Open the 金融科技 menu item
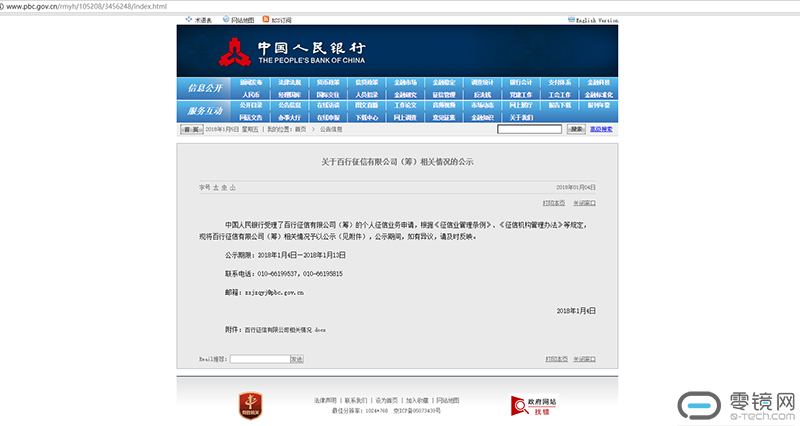Viewport: 800px width, 426px height. coord(598,82)
